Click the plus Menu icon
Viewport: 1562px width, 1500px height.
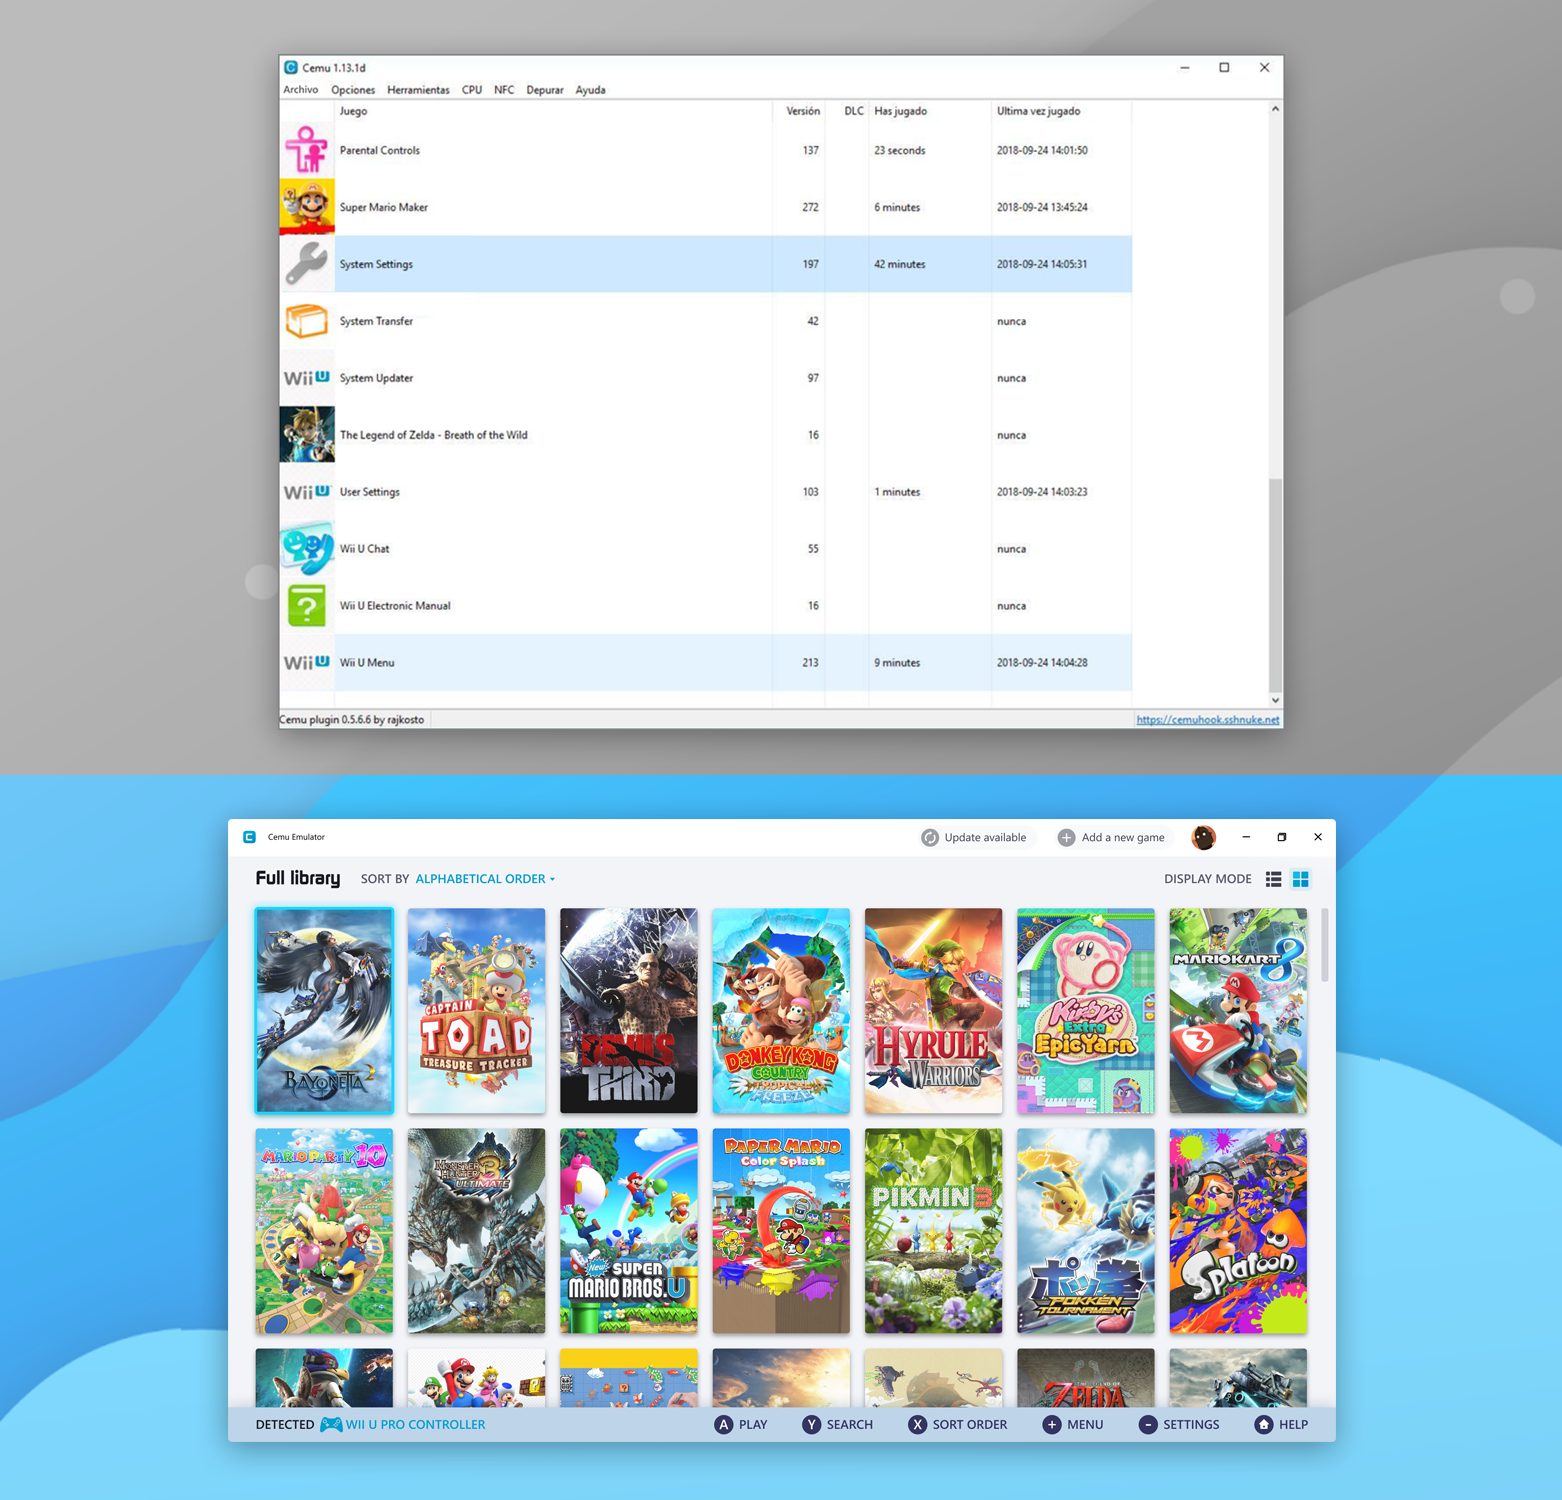coord(1051,1425)
